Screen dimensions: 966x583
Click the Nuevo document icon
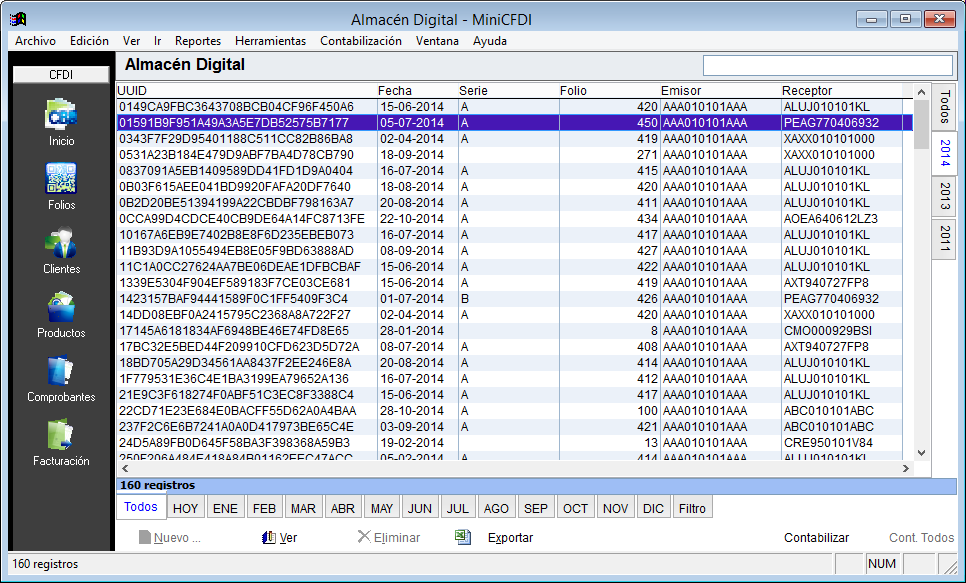click(x=145, y=537)
